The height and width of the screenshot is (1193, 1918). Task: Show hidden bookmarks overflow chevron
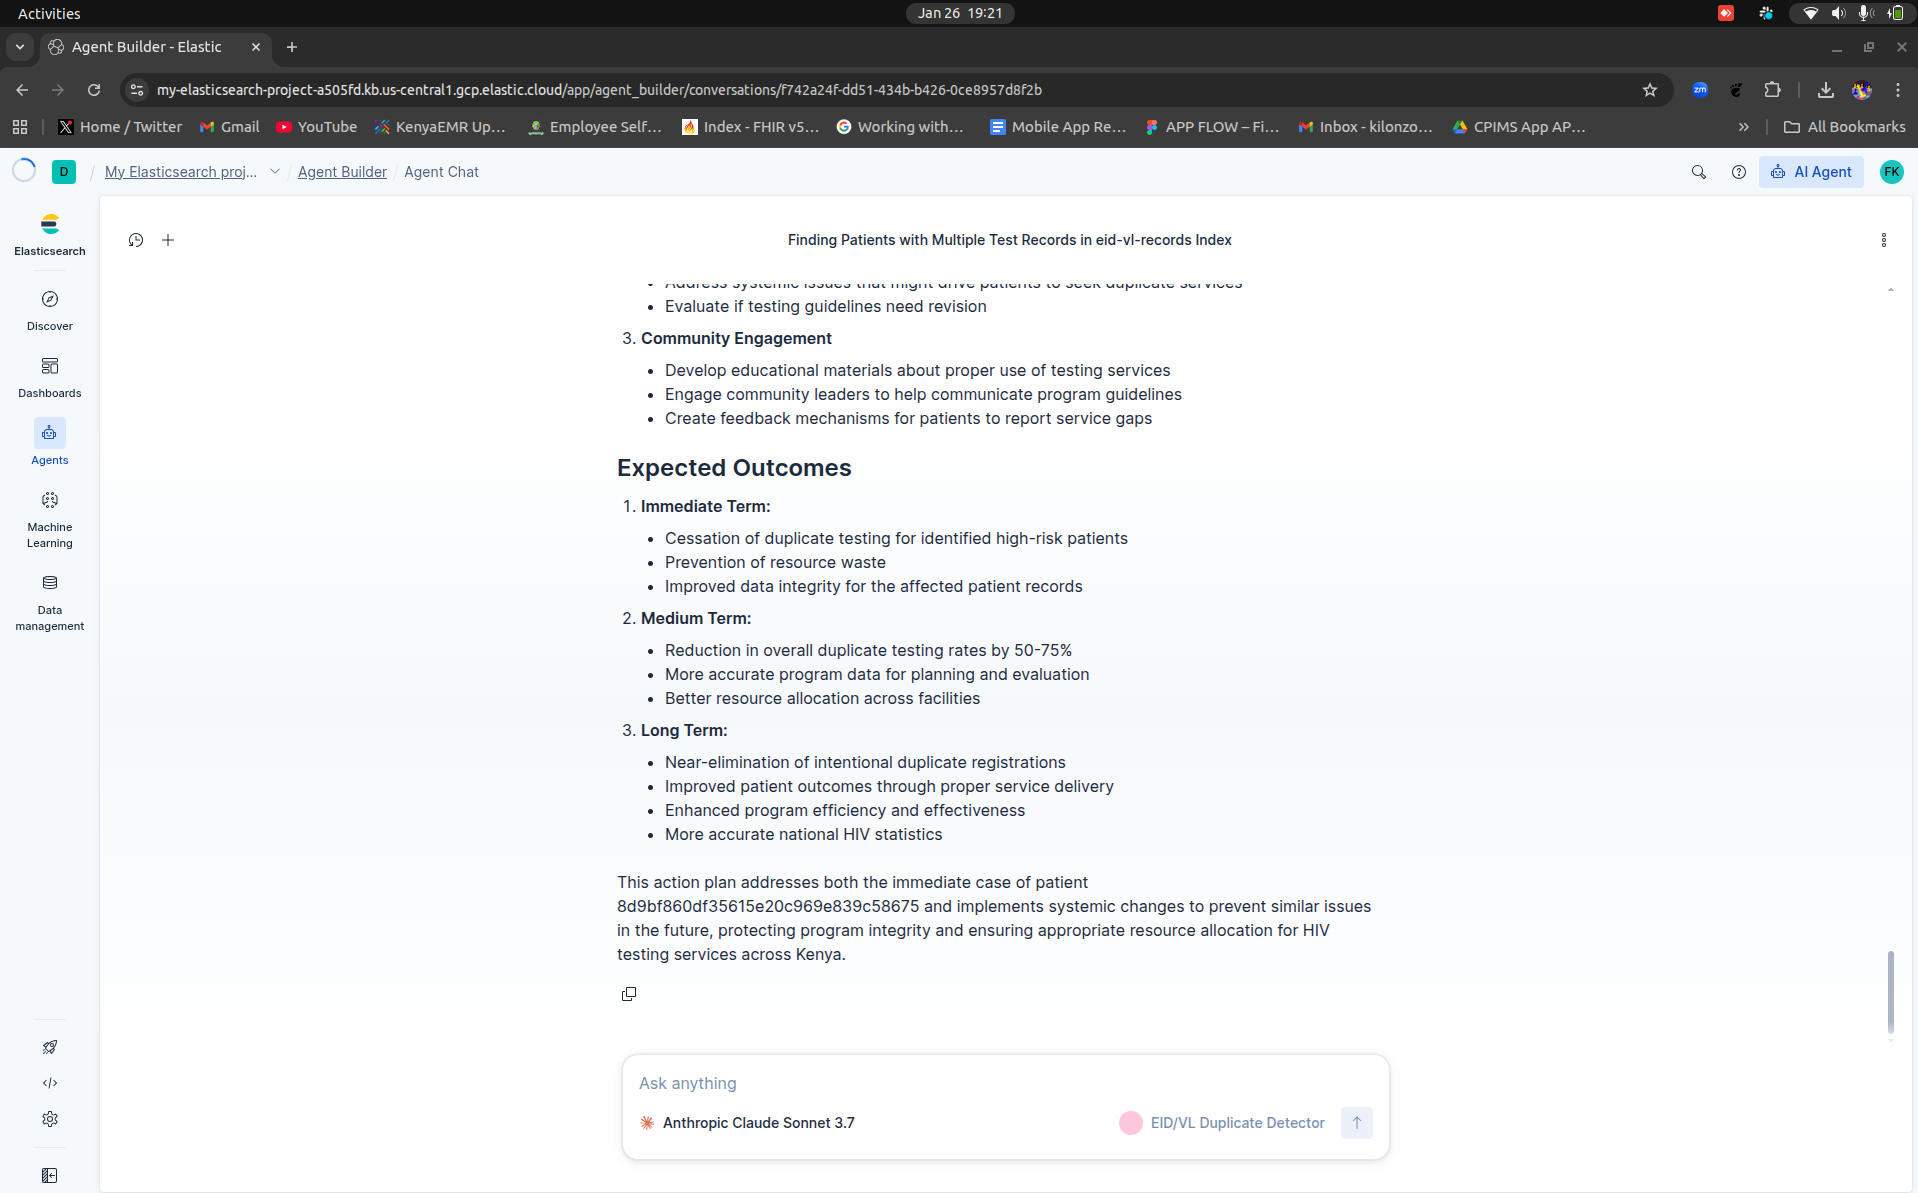pos(1743,127)
